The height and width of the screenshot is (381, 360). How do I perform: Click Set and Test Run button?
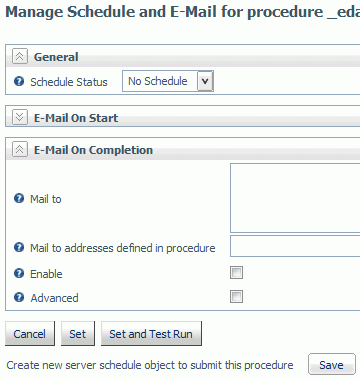pyautogui.click(x=151, y=333)
